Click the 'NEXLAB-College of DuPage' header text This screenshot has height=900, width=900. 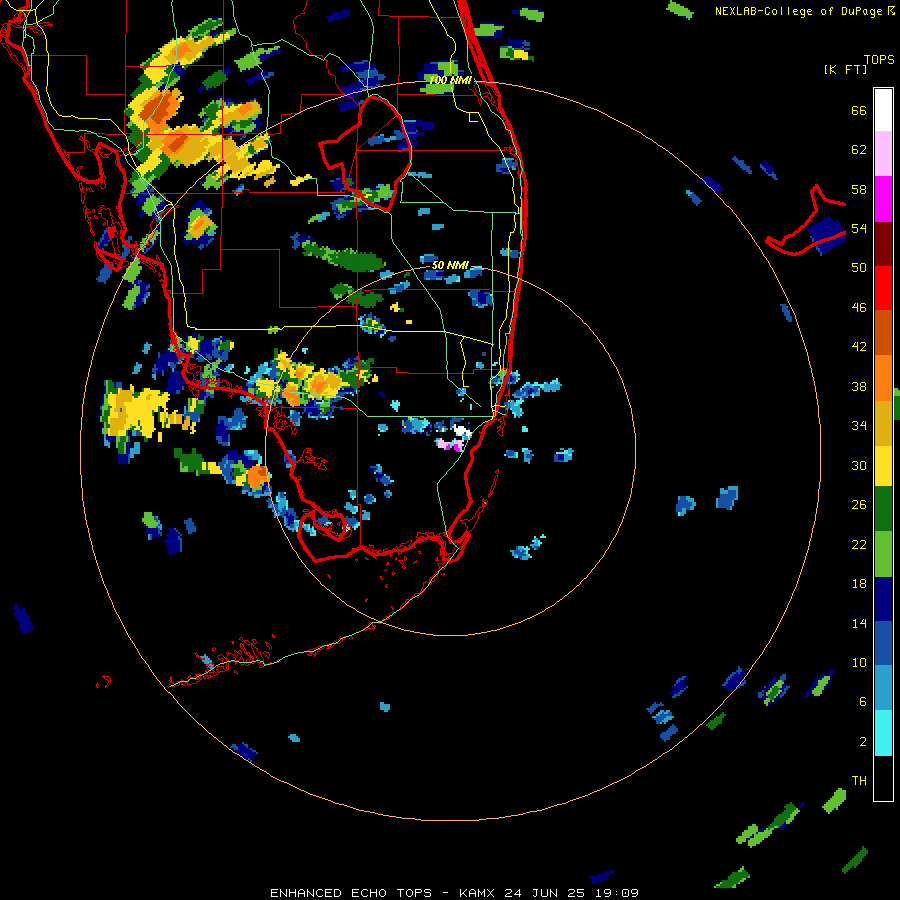click(x=798, y=11)
